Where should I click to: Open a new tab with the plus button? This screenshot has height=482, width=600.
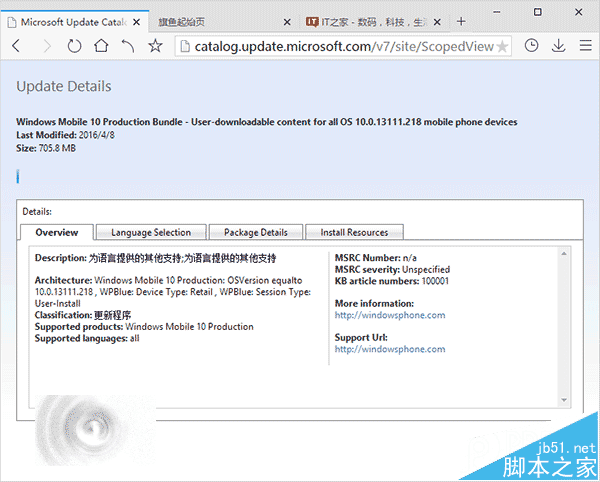point(461,21)
